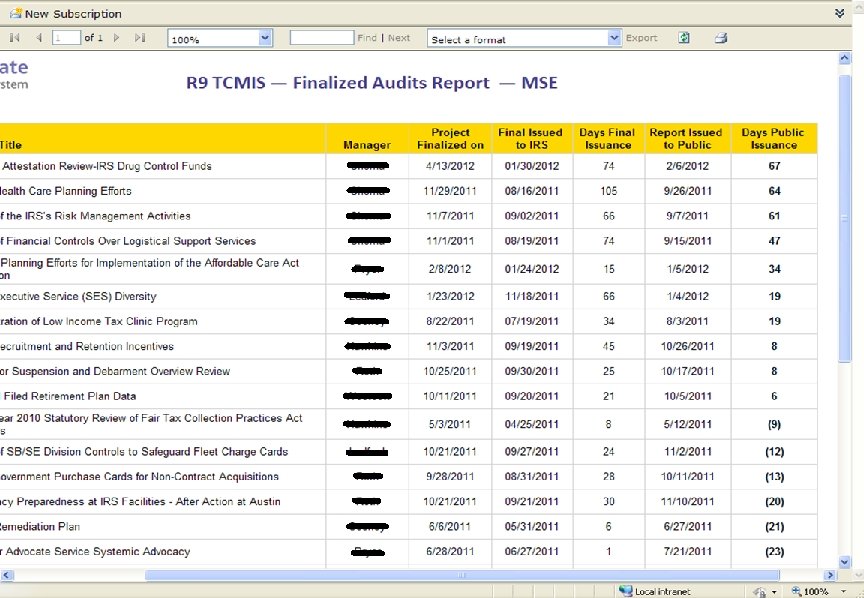Click the Find link
This screenshot has height=598, width=864.
point(367,38)
